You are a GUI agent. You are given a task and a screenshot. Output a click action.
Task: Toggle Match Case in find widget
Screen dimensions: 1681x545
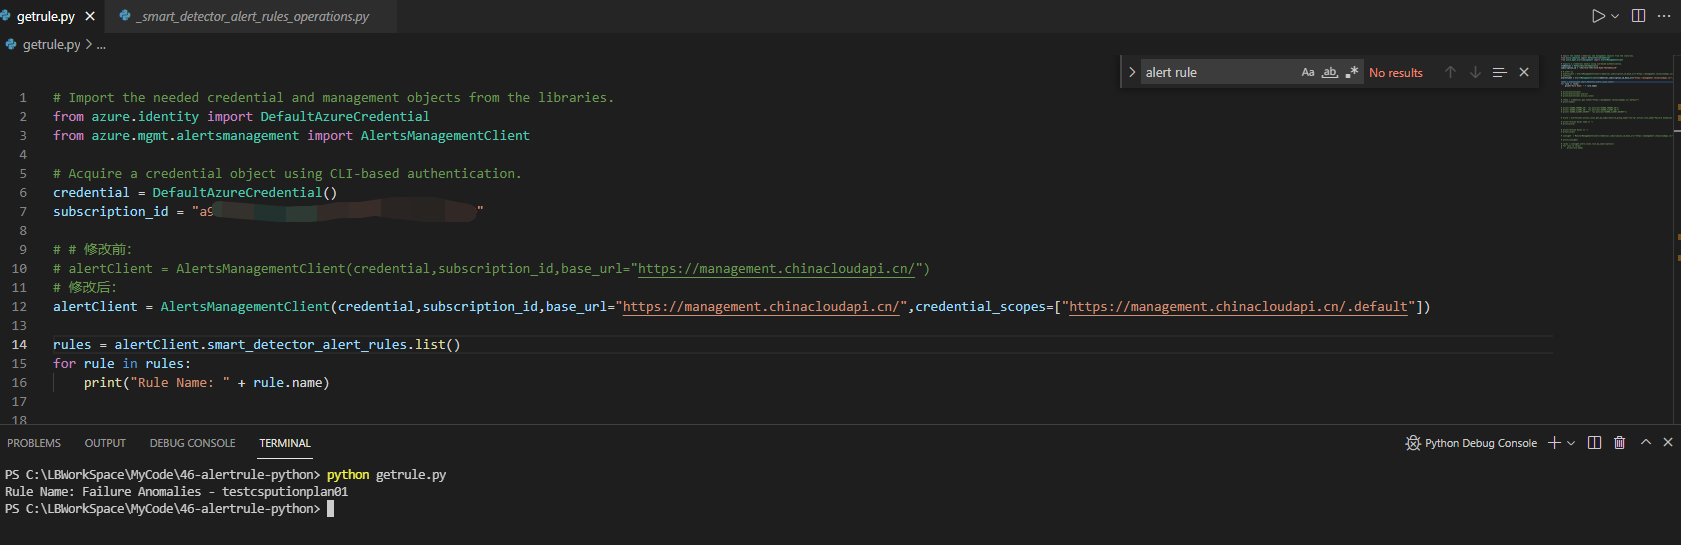point(1308,72)
